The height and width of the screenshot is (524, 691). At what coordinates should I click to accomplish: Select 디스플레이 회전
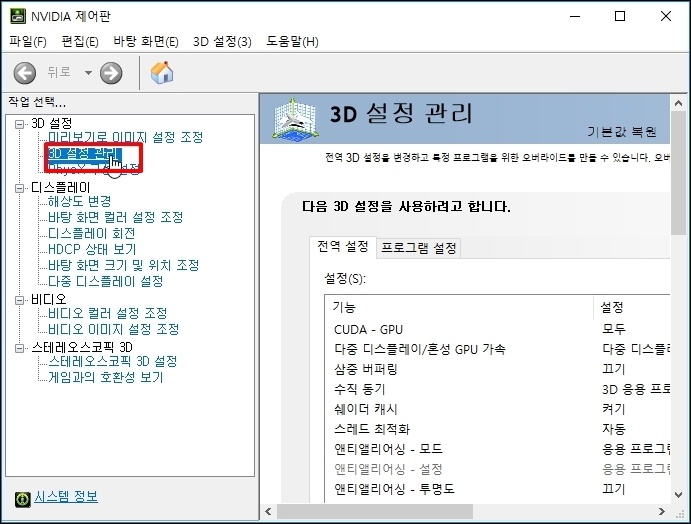point(91,233)
